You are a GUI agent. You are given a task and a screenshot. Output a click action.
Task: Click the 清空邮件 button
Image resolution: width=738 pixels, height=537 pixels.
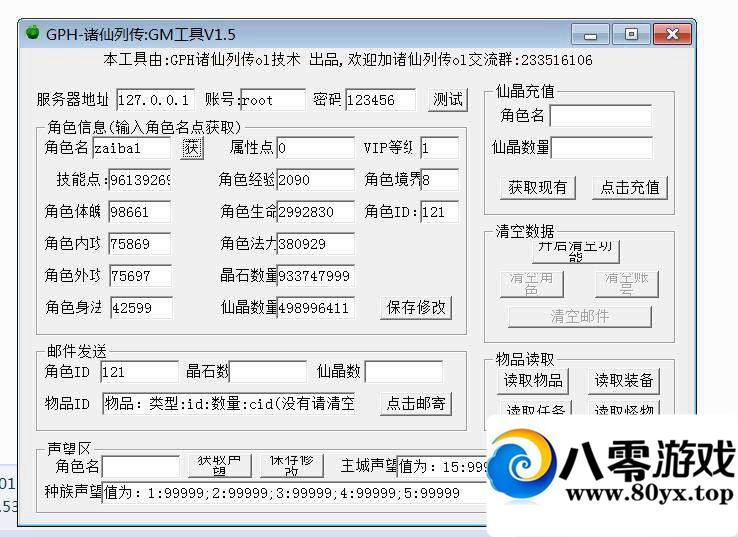580,316
